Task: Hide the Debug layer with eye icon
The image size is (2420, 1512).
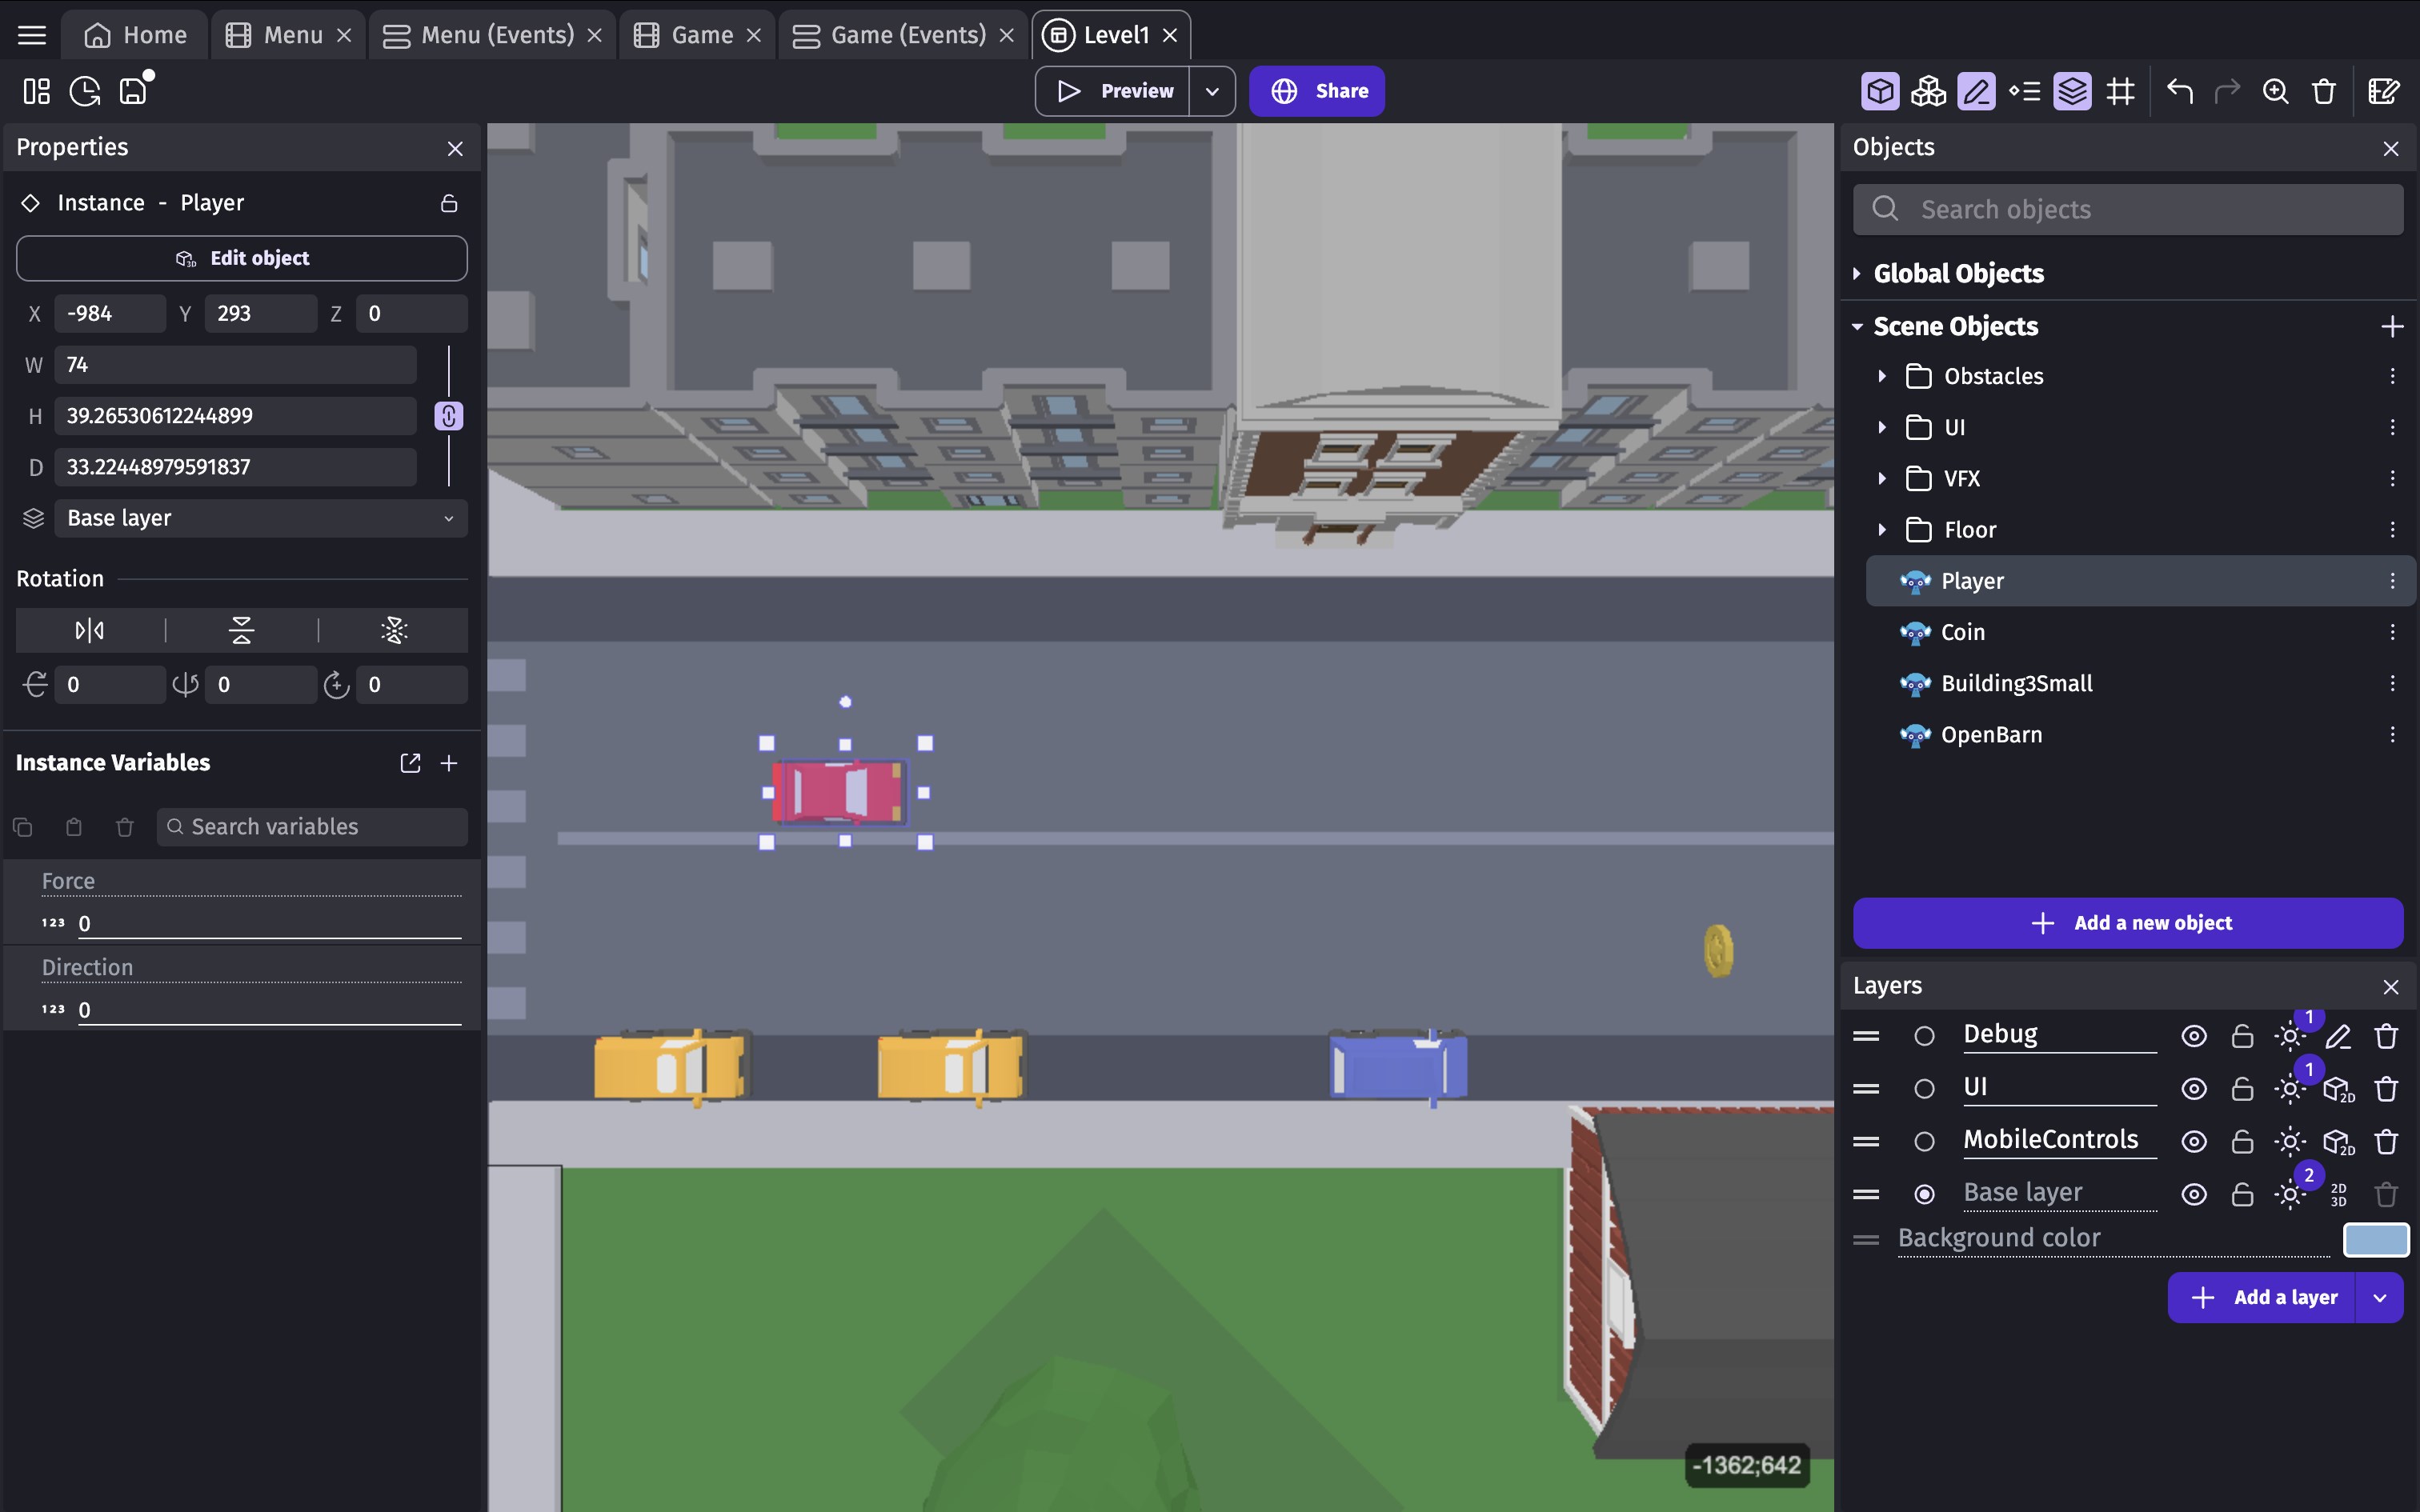Action: click(2194, 1036)
